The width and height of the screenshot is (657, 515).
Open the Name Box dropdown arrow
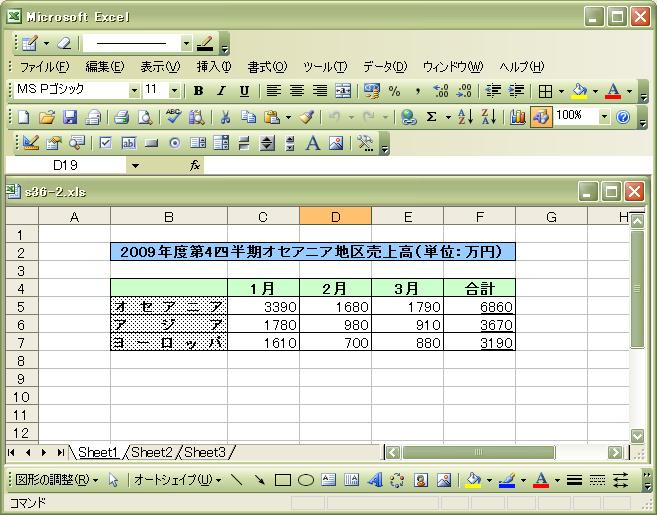point(135,166)
